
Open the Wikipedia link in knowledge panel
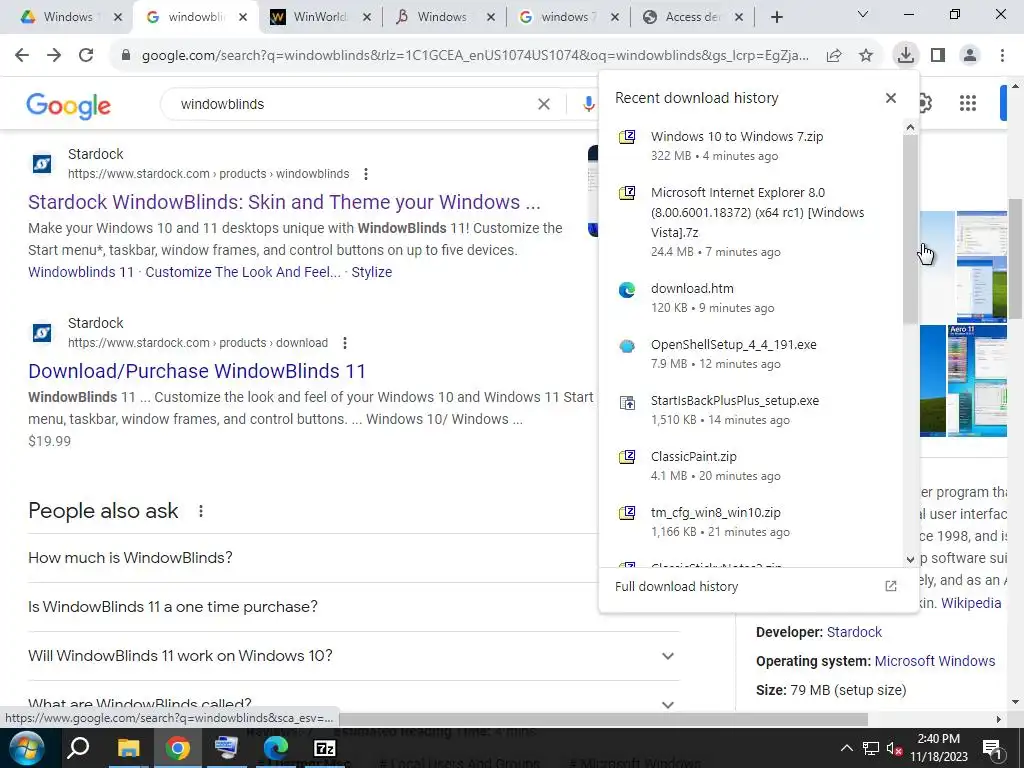tap(970, 603)
